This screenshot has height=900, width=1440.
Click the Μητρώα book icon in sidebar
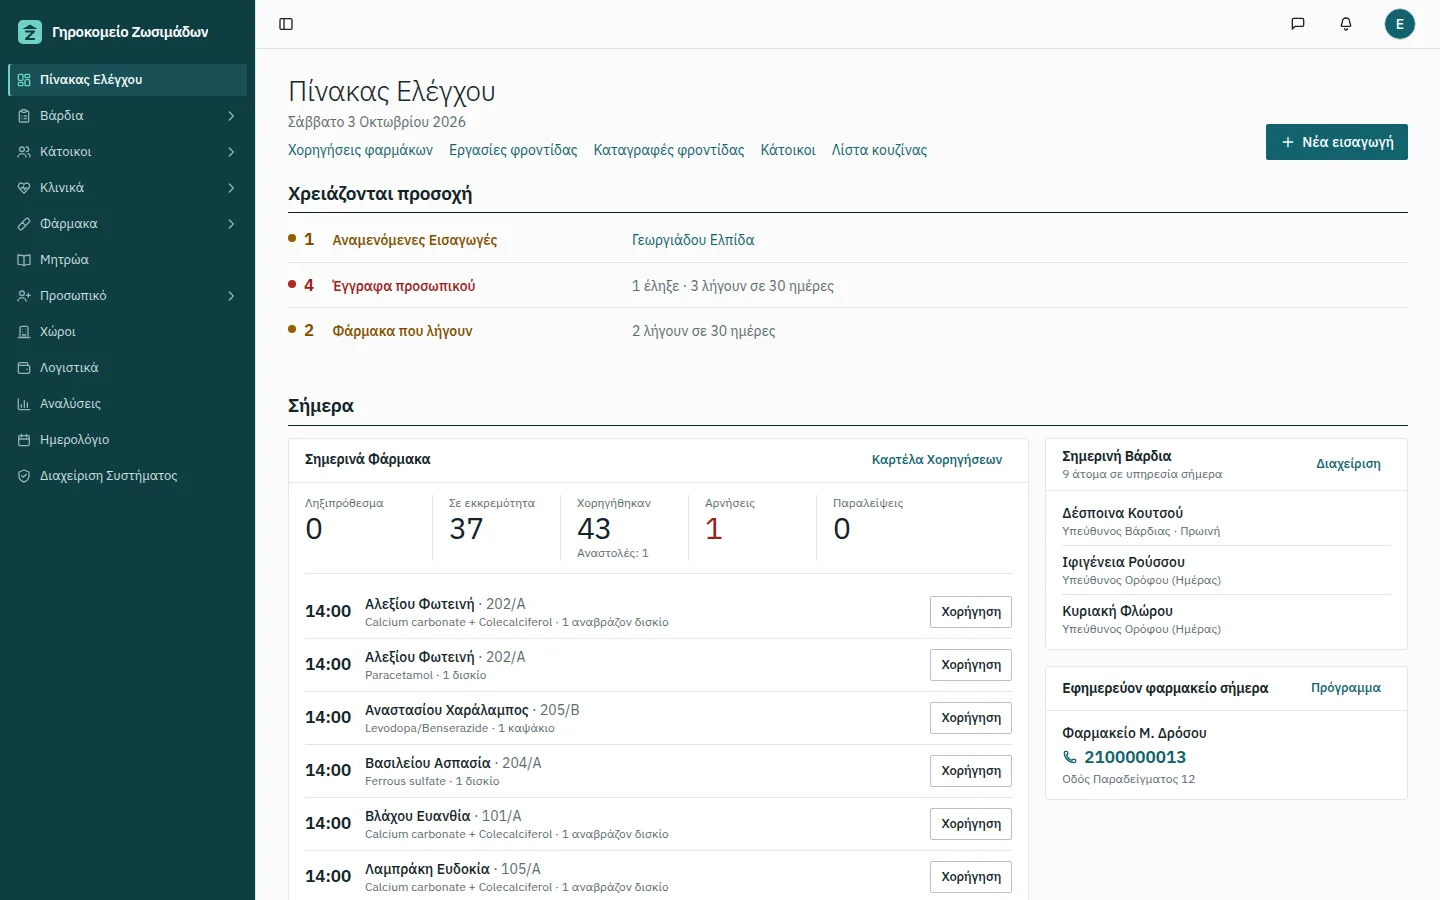(24, 260)
